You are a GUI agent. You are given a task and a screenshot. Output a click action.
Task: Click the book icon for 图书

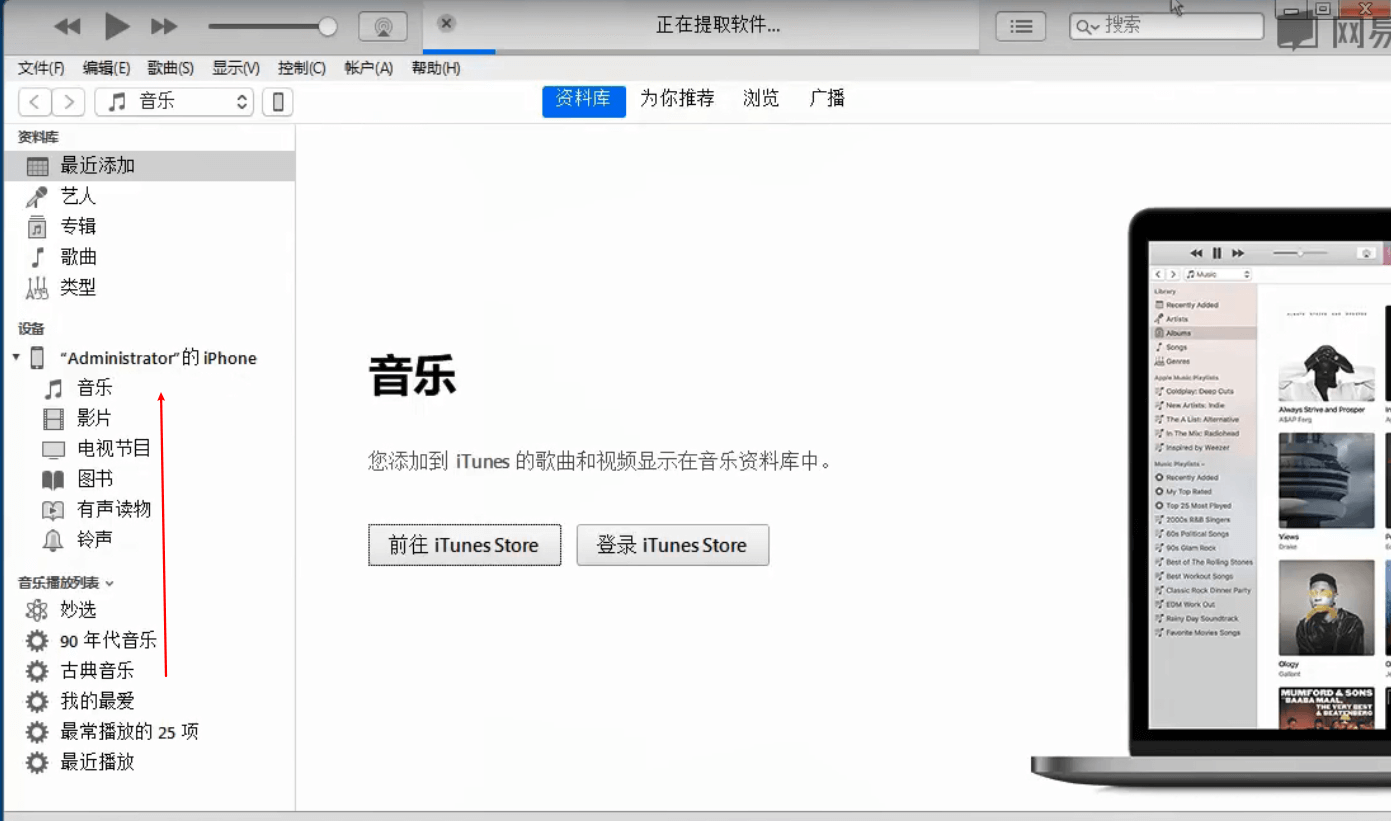tap(53, 480)
